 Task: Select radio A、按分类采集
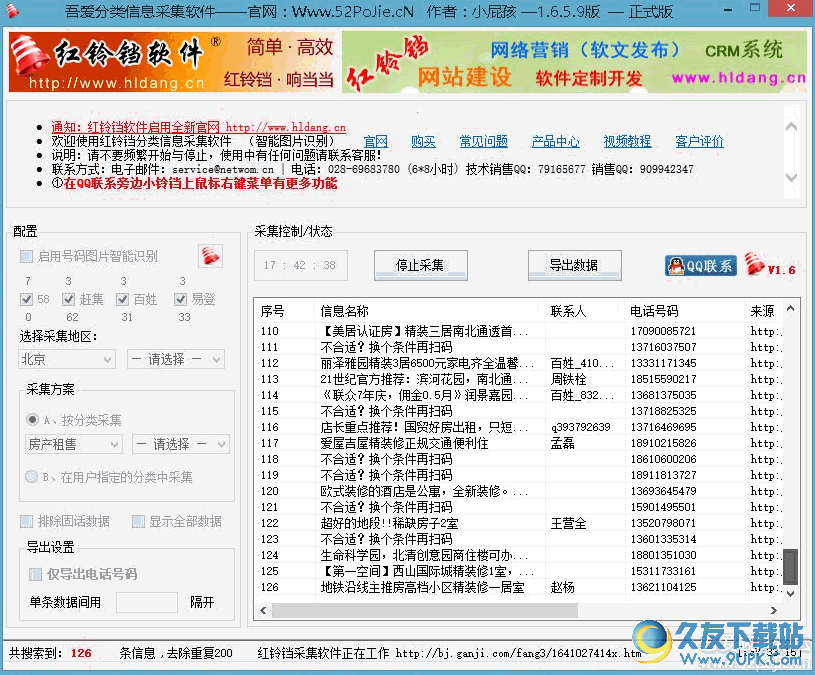[32, 419]
